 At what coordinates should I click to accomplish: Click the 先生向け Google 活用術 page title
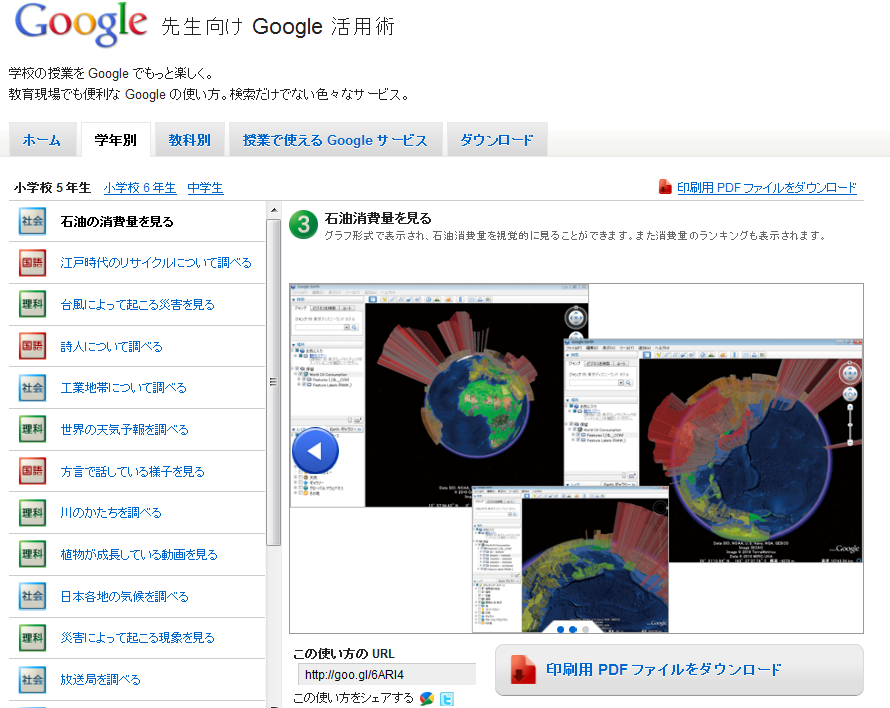tap(278, 27)
